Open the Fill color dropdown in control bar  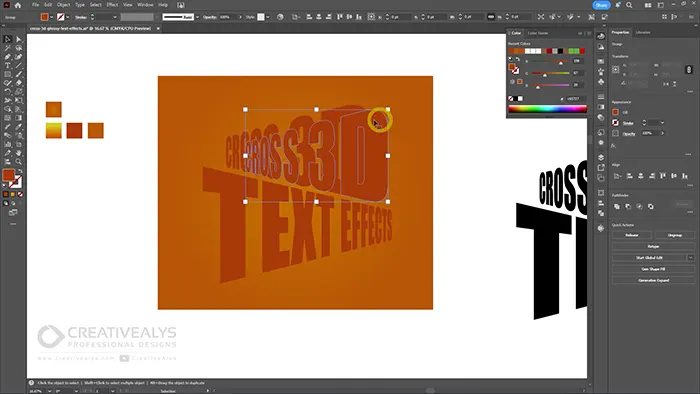coord(51,17)
